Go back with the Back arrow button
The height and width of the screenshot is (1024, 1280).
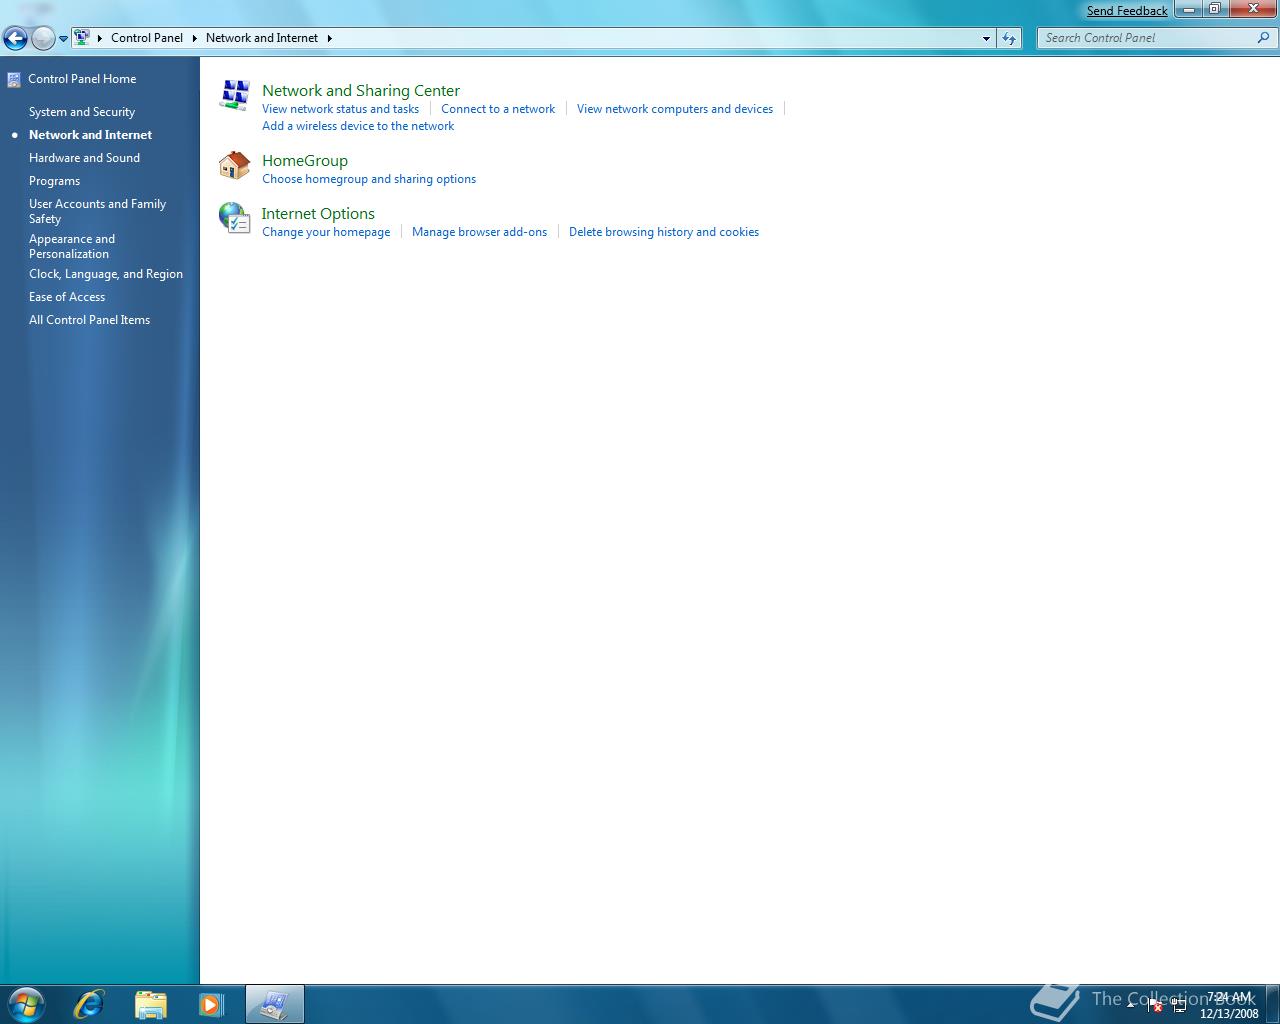click(15, 38)
